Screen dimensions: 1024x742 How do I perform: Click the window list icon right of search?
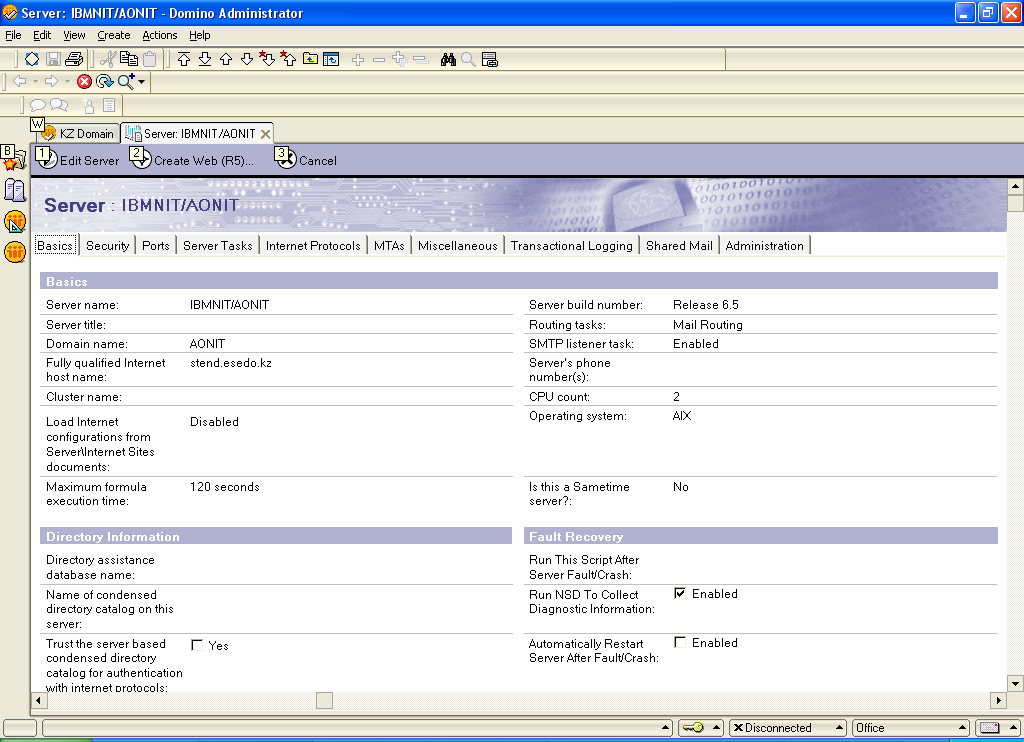pyautogui.click(x=490, y=60)
